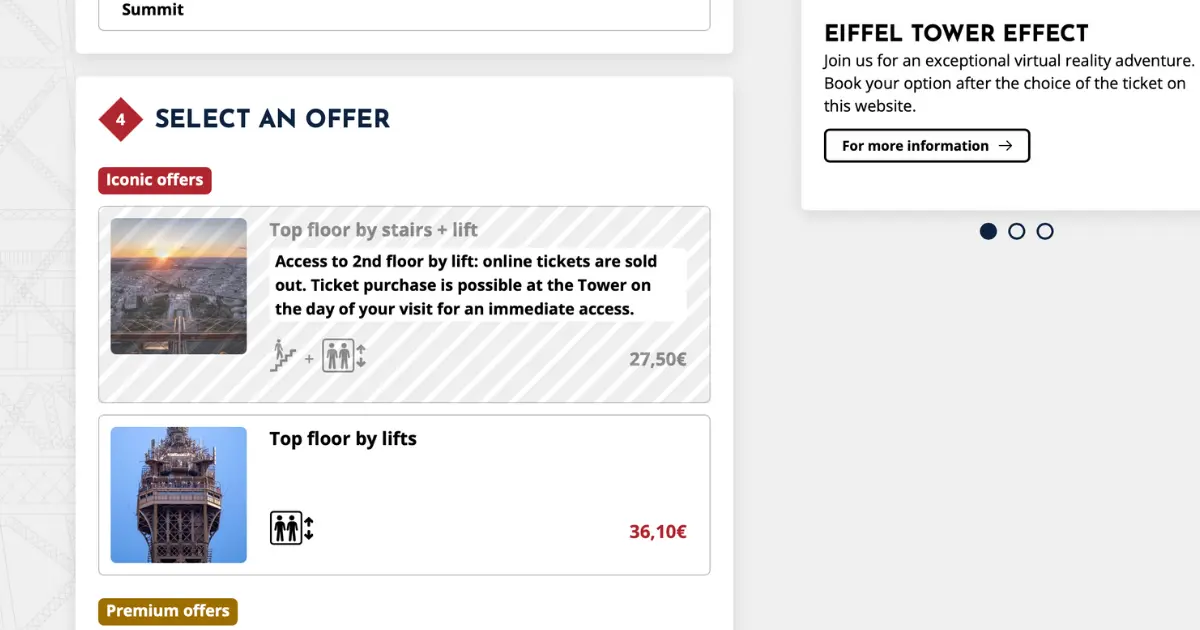
Task: Click the Eiffel Tower summit photo thumbnail
Action: coord(179,495)
